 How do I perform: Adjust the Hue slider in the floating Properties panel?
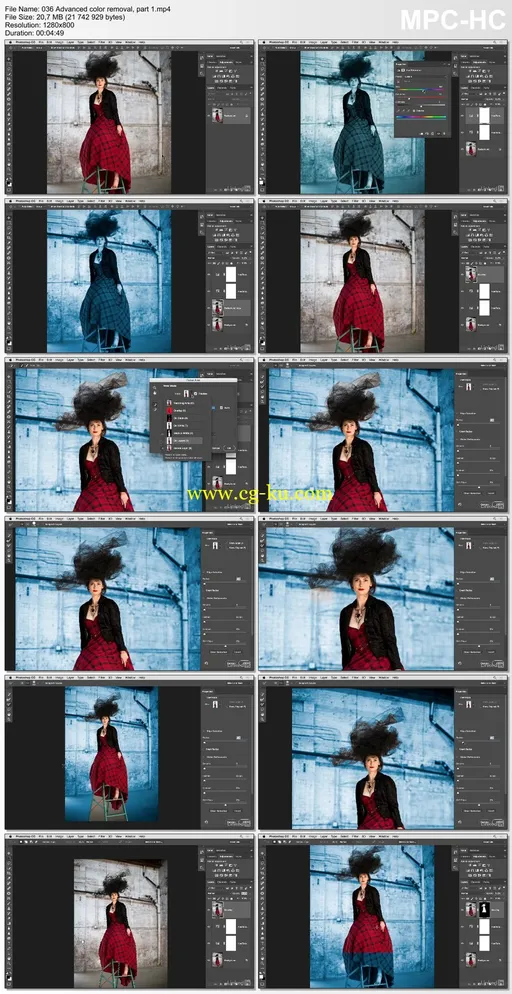421,89
